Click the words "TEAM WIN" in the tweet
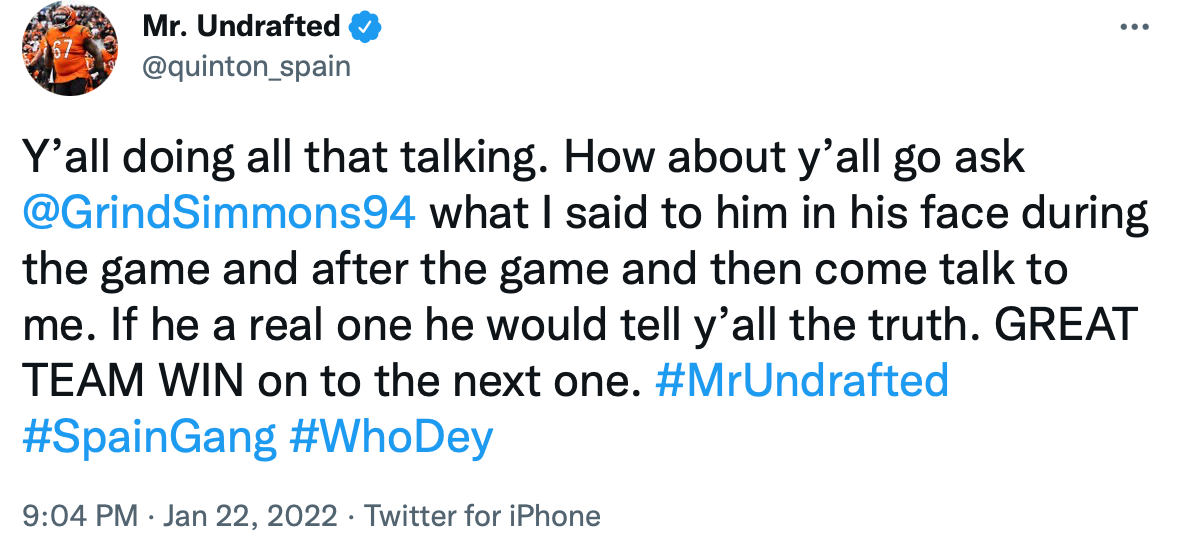The width and height of the screenshot is (1184, 548). coord(133,381)
